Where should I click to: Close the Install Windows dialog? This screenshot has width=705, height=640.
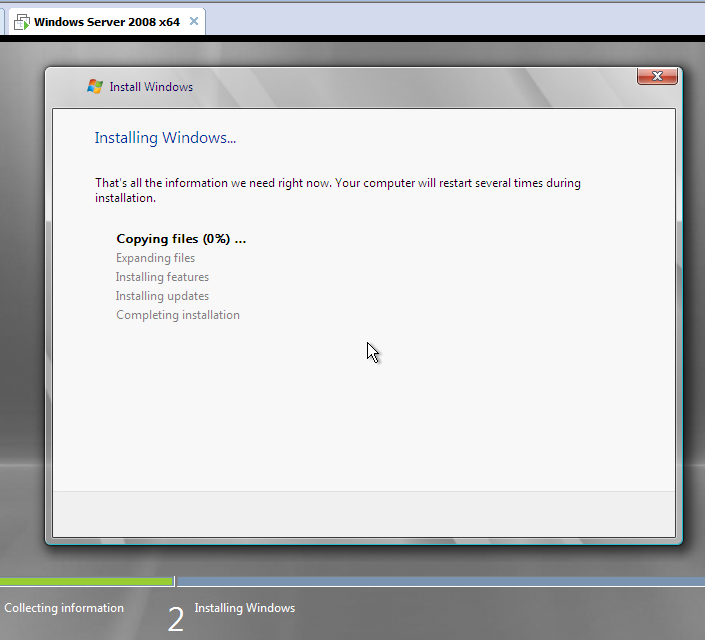tap(657, 76)
